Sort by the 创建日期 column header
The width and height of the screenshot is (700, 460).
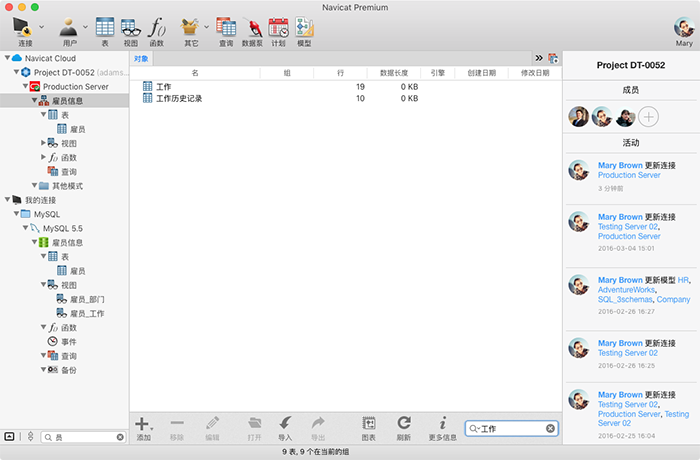481,73
